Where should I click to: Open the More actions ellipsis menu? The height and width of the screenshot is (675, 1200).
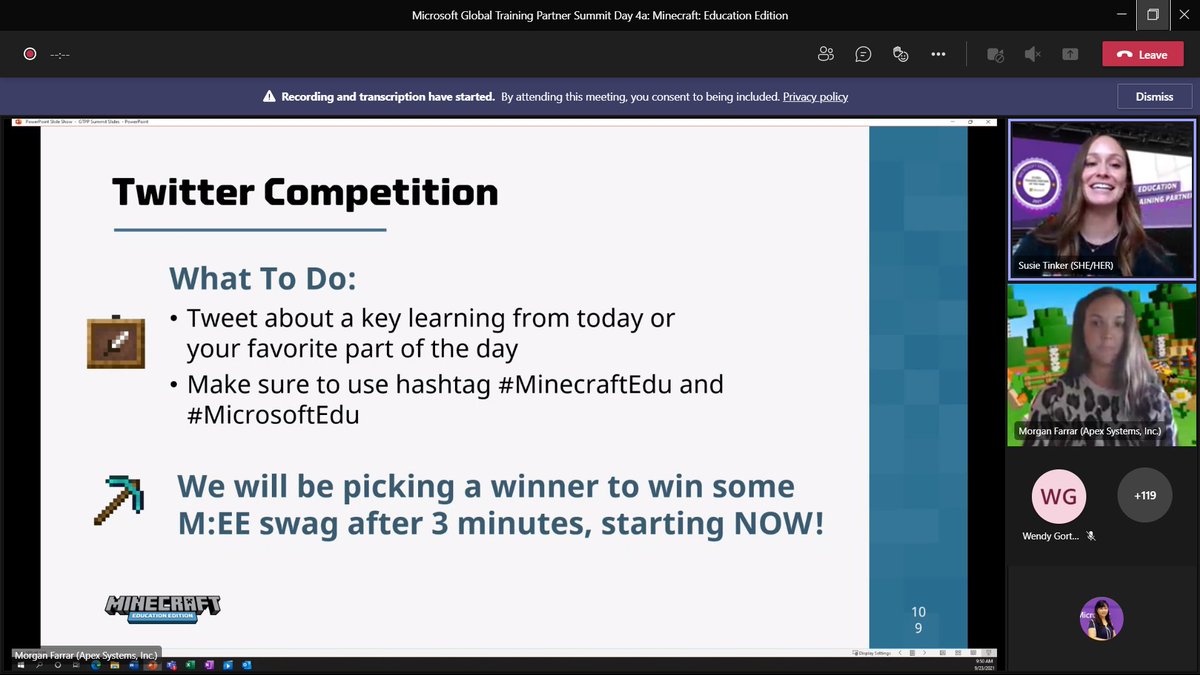[938, 54]
